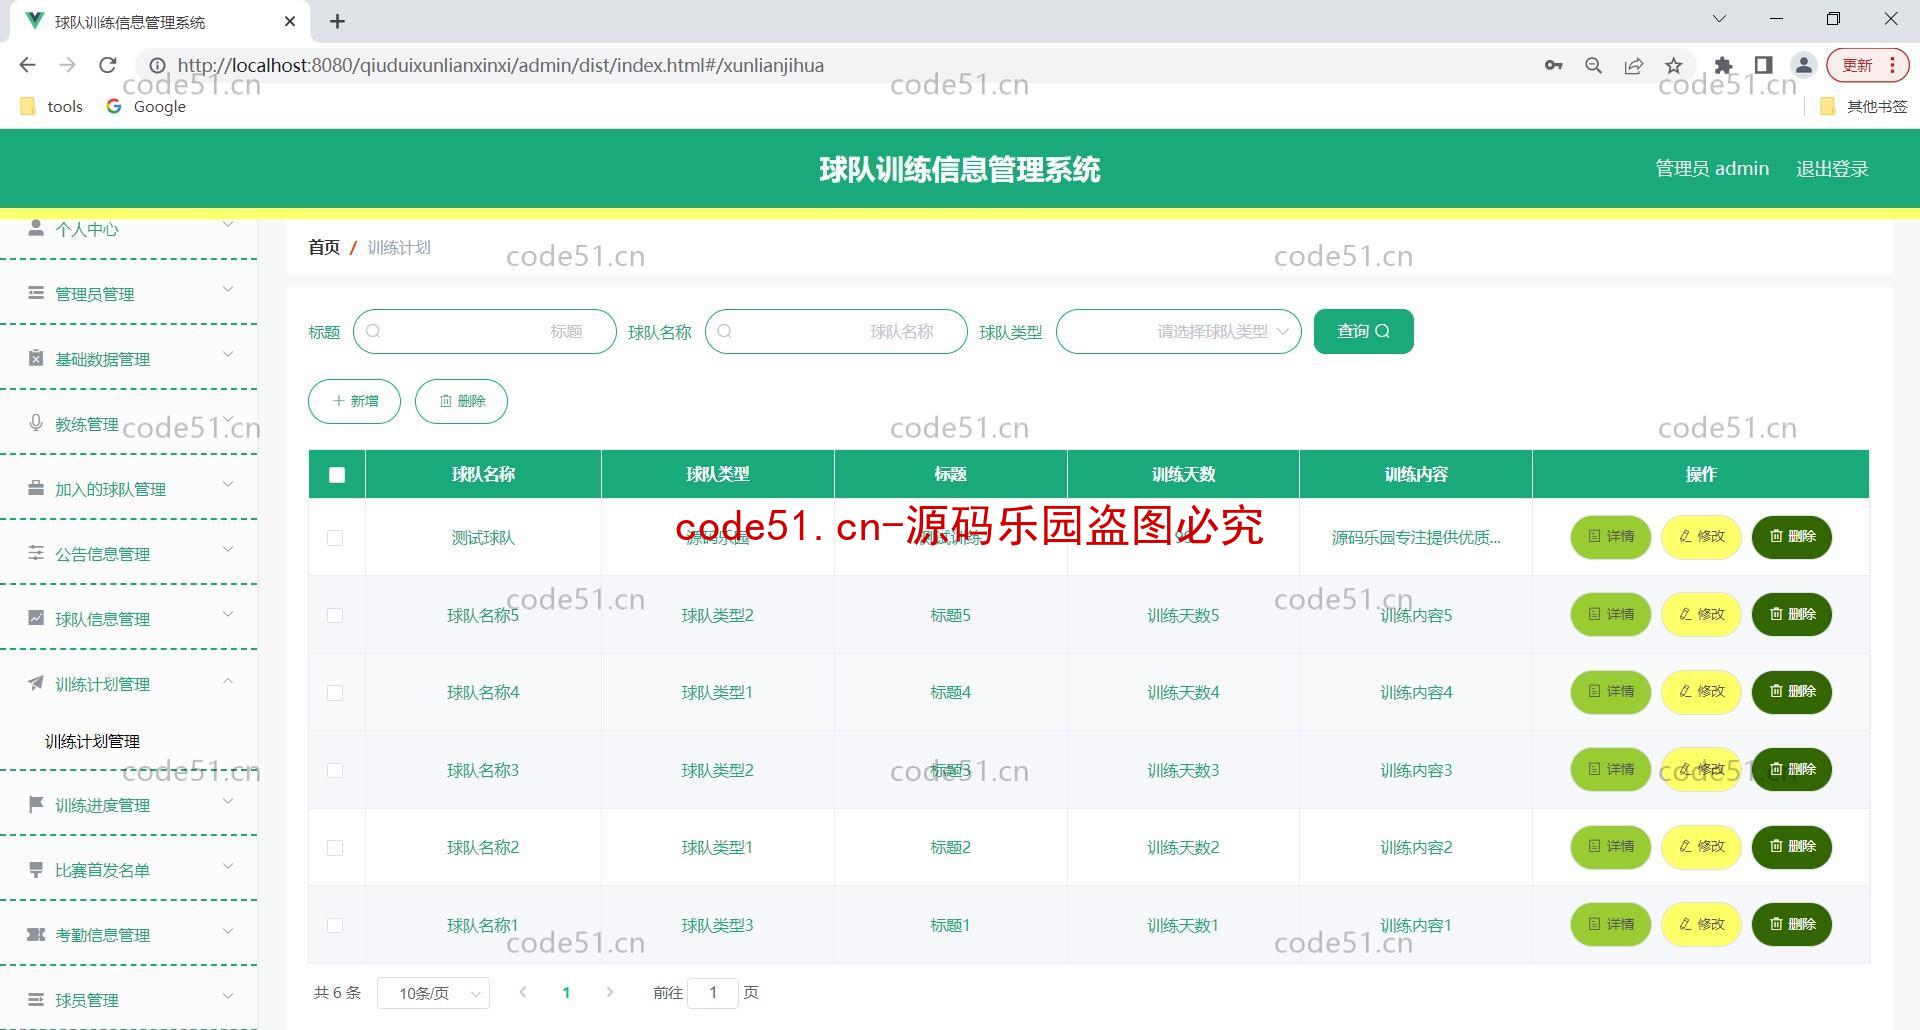Toggle the select-all checkbox in table header
Screen dimensions: 1920x1030
click(x=337, y=475)
